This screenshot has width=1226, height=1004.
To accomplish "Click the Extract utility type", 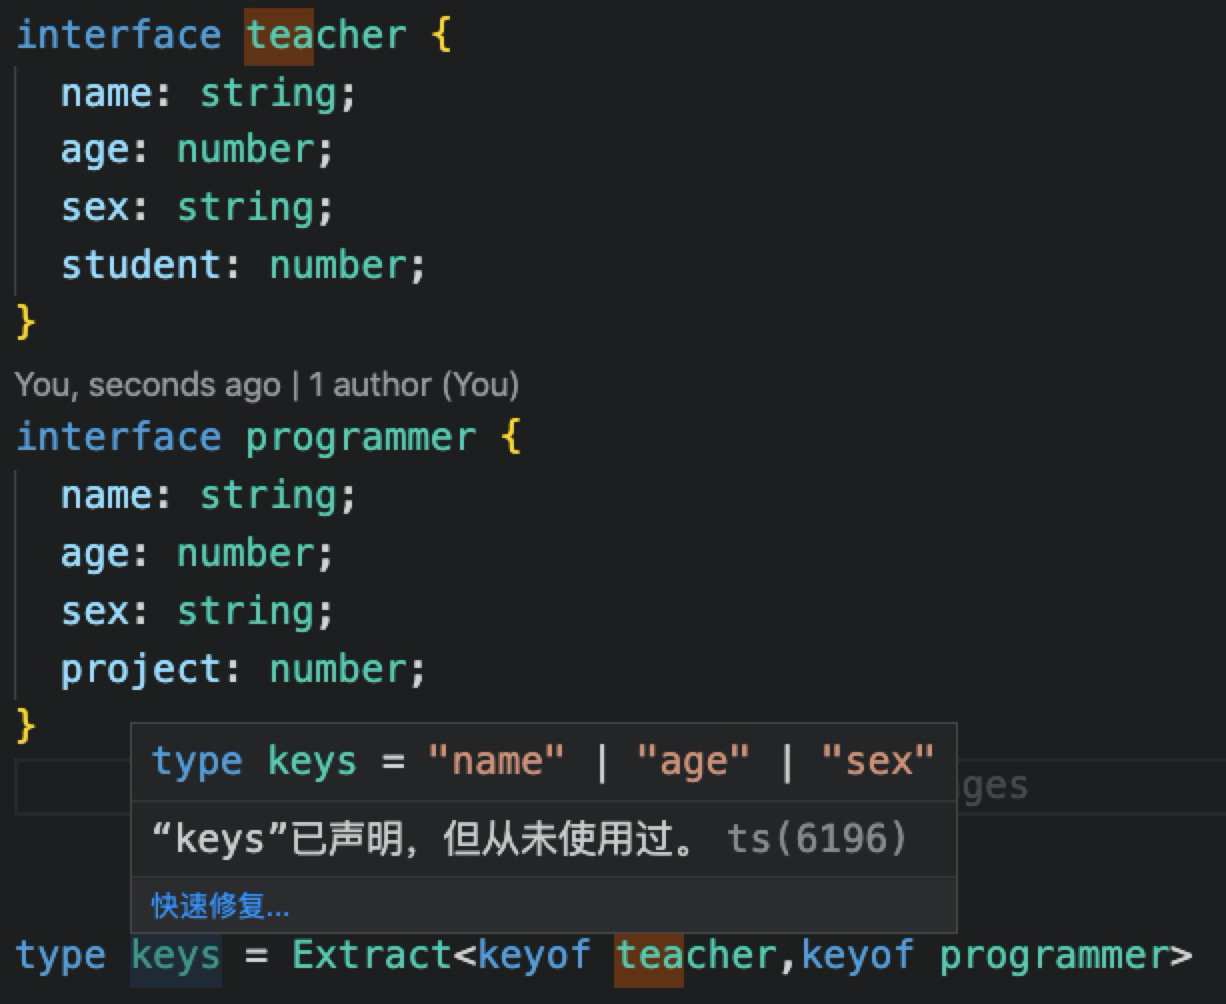I will pyautogui.click(x=372, y=955).
